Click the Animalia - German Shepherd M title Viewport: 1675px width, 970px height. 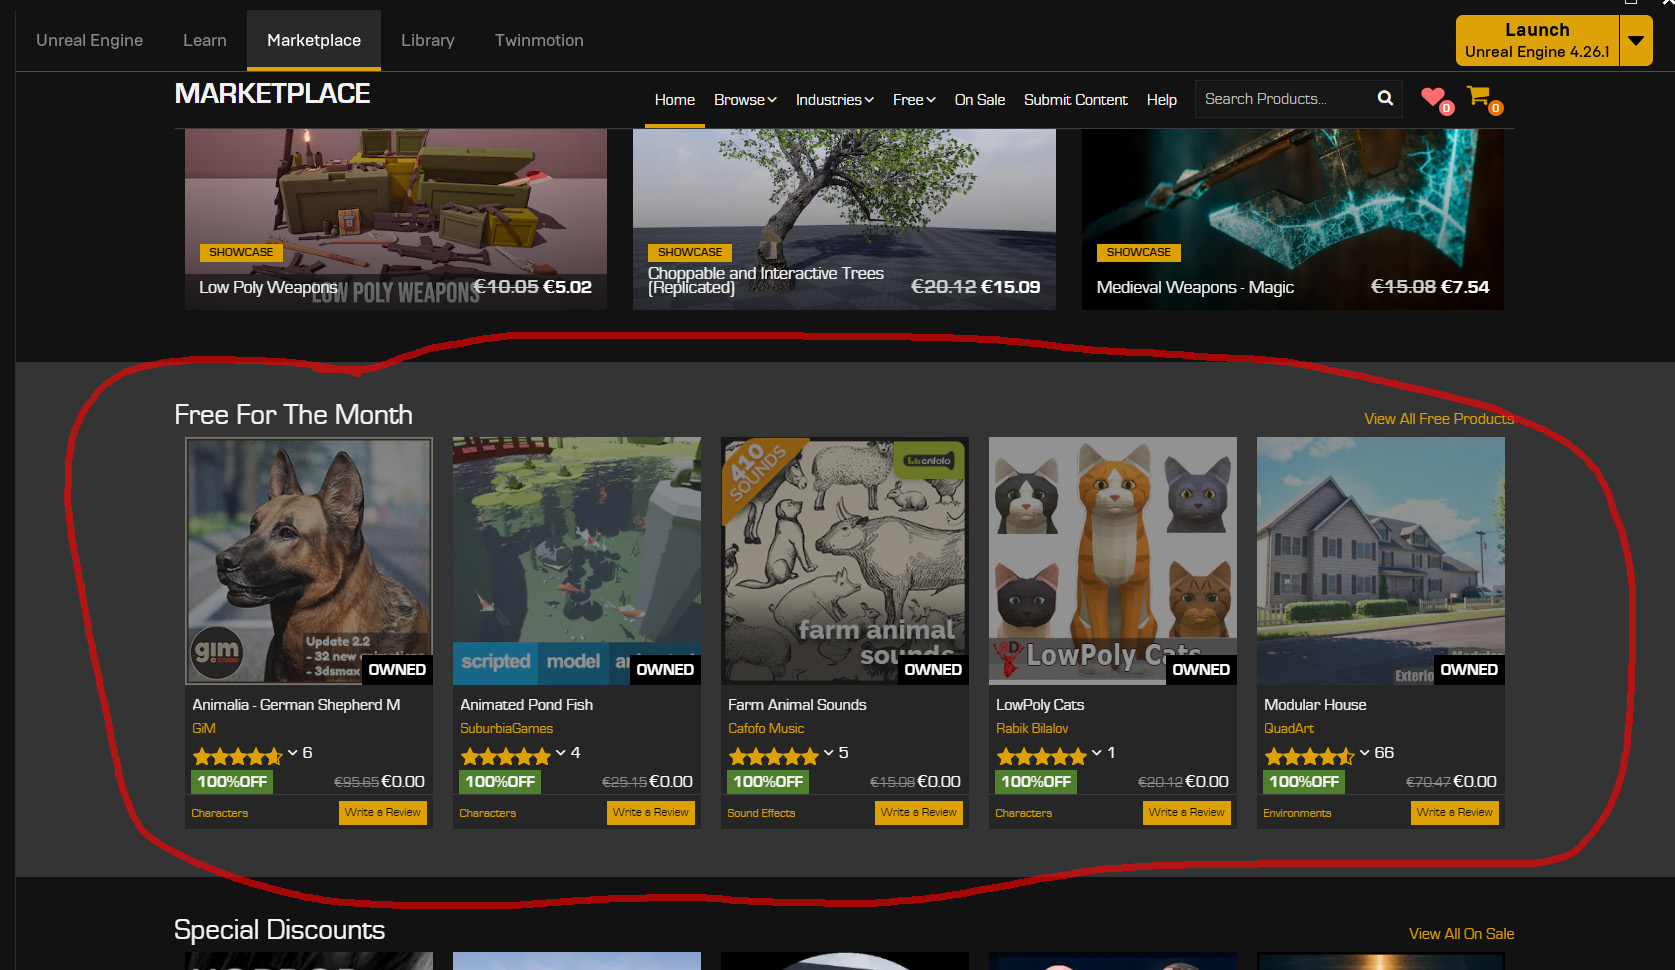(x=296, y=705)
